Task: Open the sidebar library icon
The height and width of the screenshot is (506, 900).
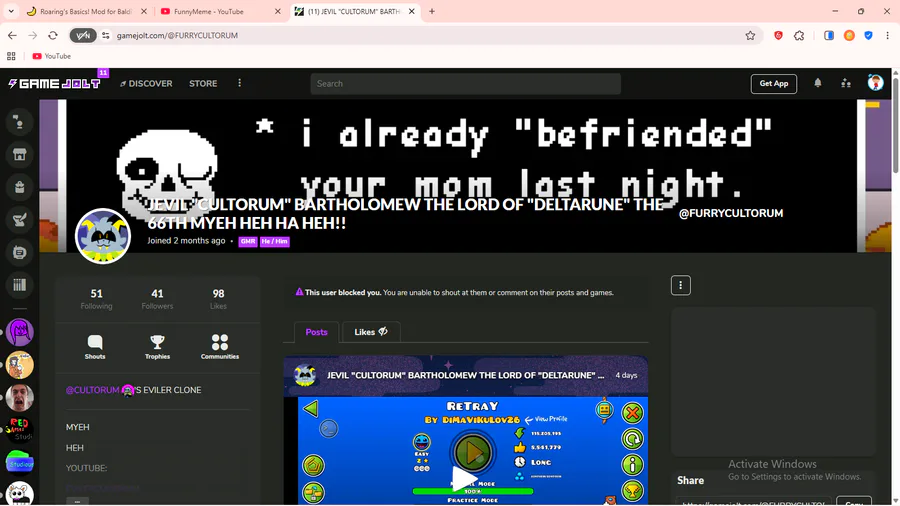Action: [20, 285]
